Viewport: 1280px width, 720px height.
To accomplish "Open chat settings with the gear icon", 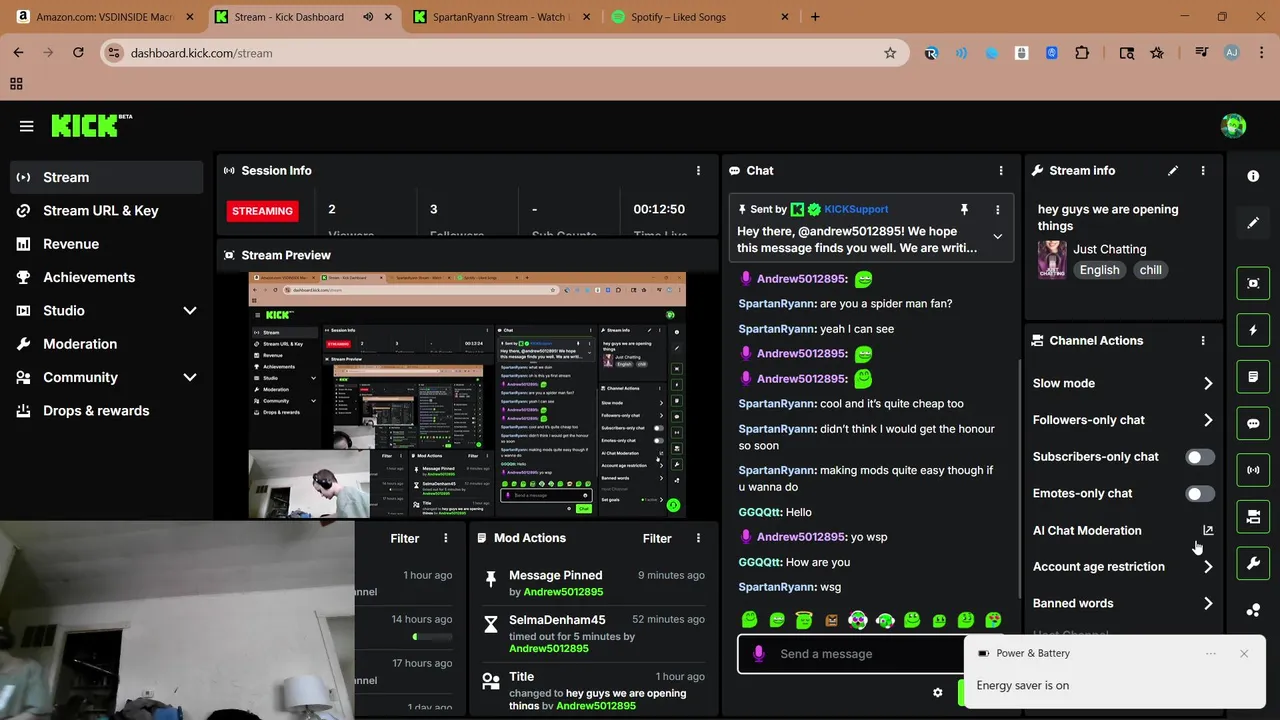I will (938, 692).
